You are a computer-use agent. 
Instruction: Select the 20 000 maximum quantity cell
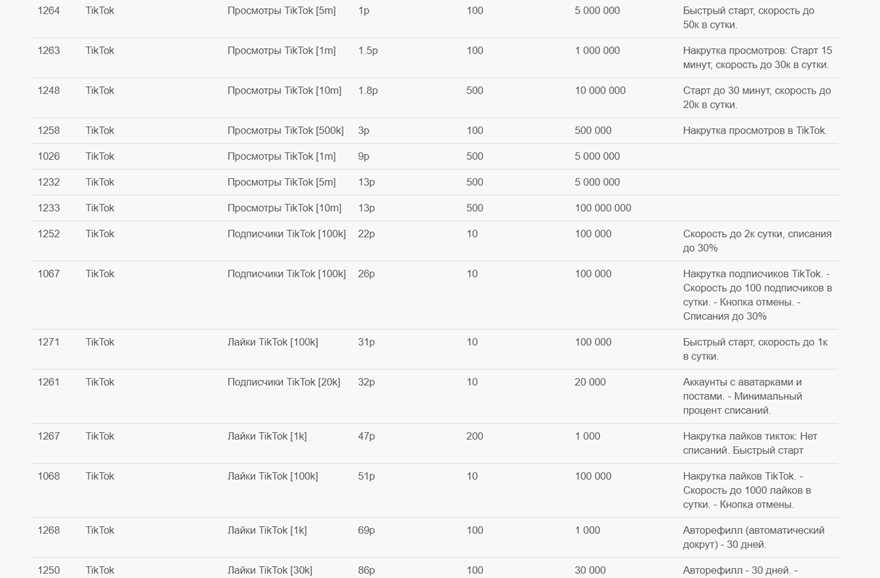[592, 383]
